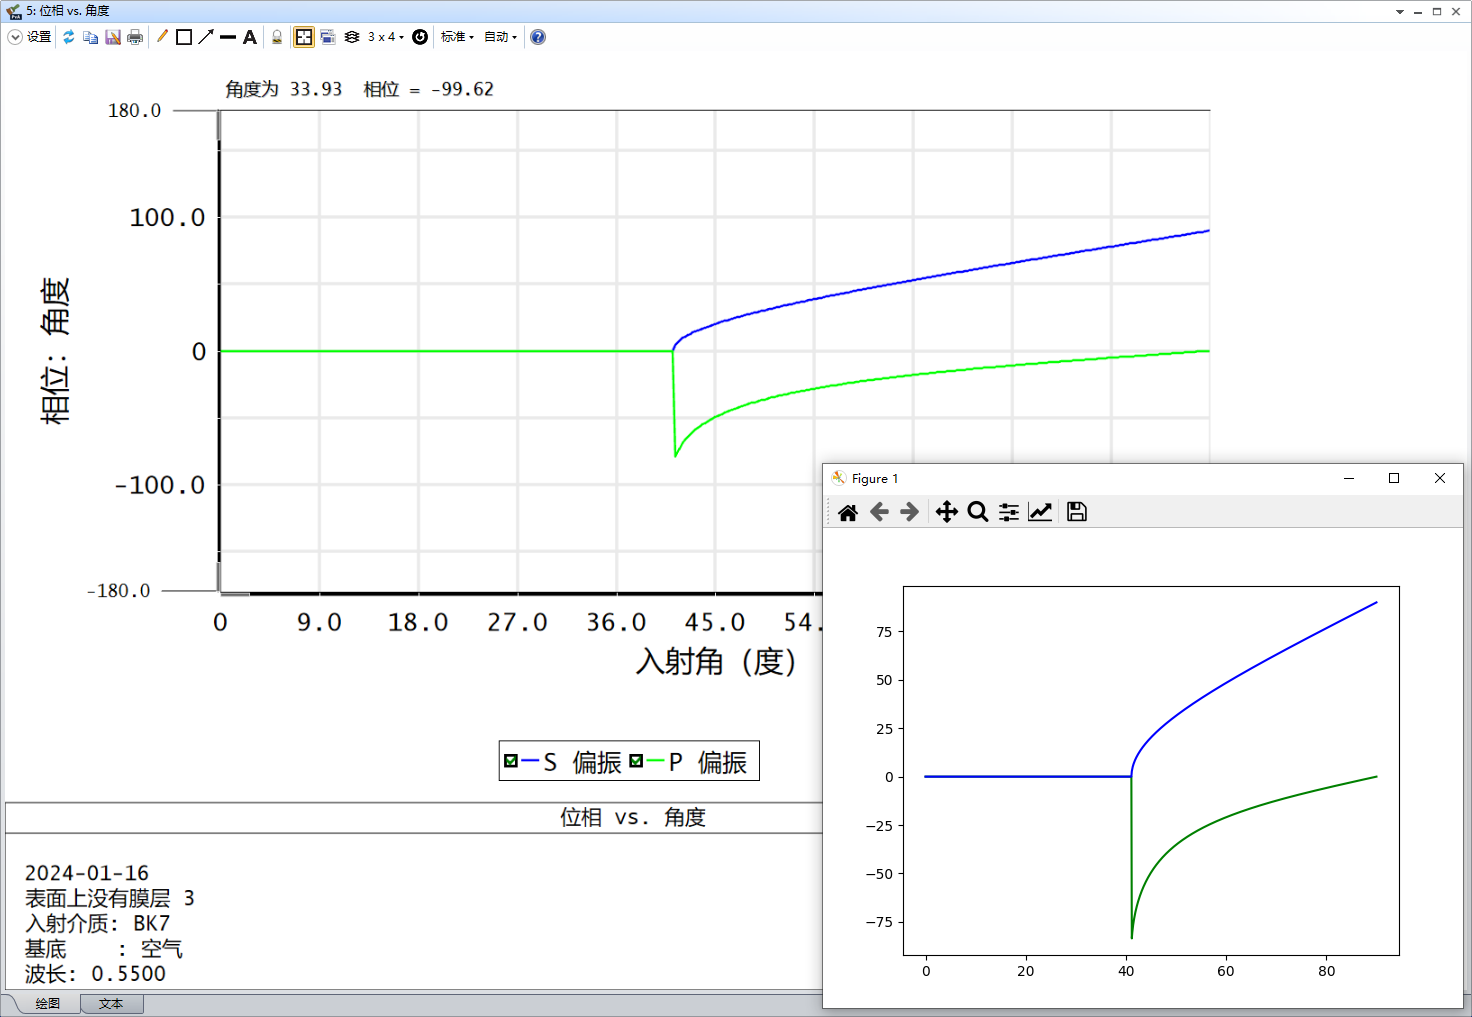Select the pan tool in Figure 1
This screenshot has height=1017, width=1472.
tap(946, 512)
